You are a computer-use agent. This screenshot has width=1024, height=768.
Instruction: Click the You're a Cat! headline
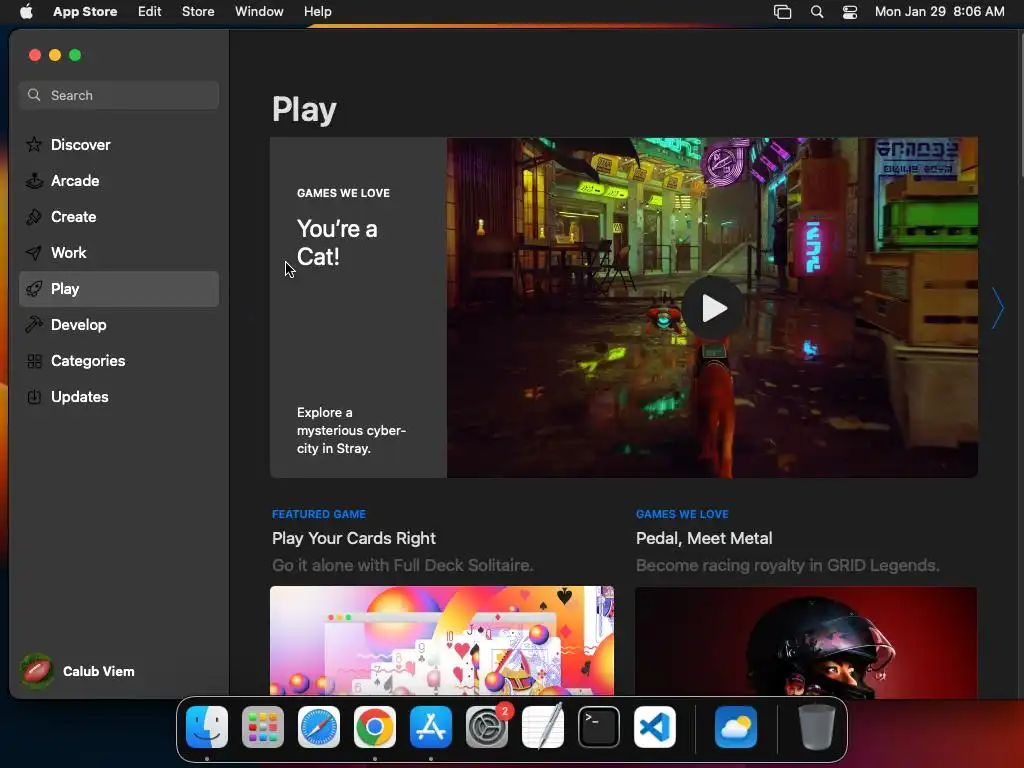[337, 242]
